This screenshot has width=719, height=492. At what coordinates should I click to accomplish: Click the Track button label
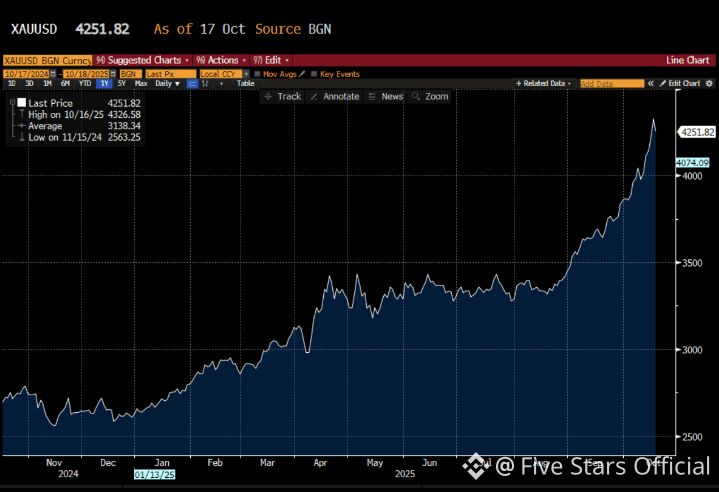click(289, 96)
